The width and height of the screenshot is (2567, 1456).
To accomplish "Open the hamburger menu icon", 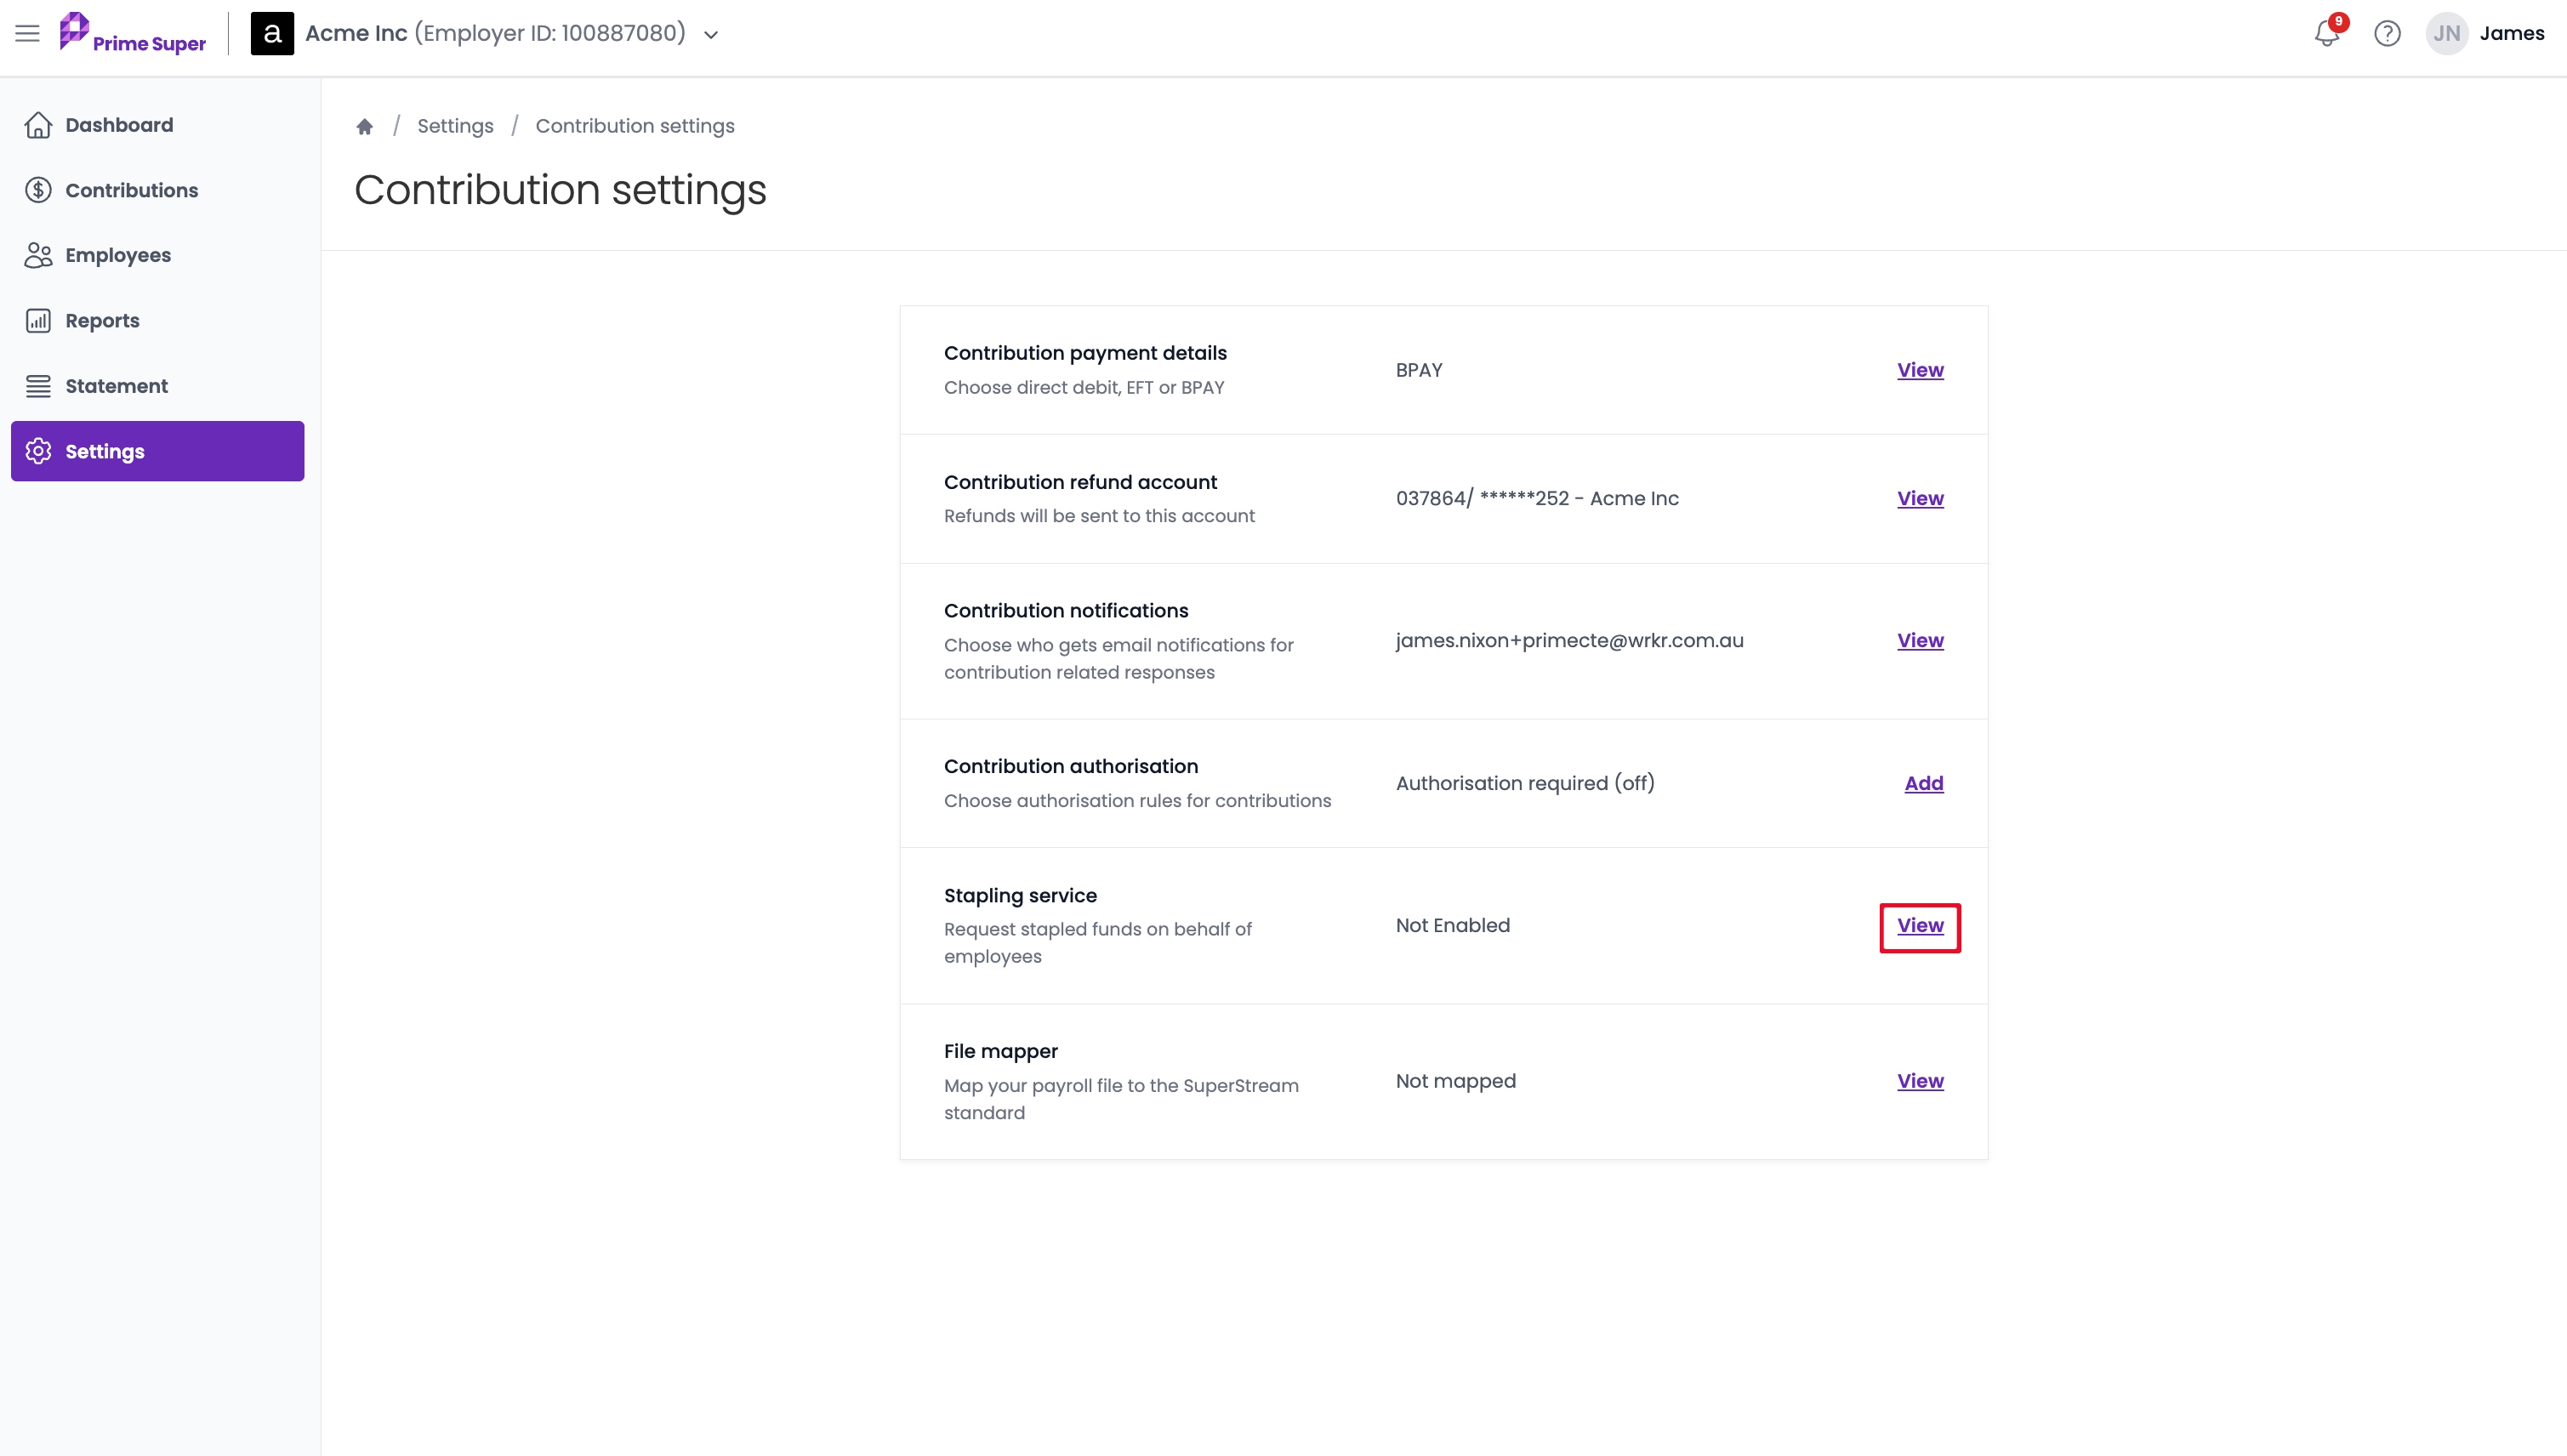I will click(x=27, y=33).
